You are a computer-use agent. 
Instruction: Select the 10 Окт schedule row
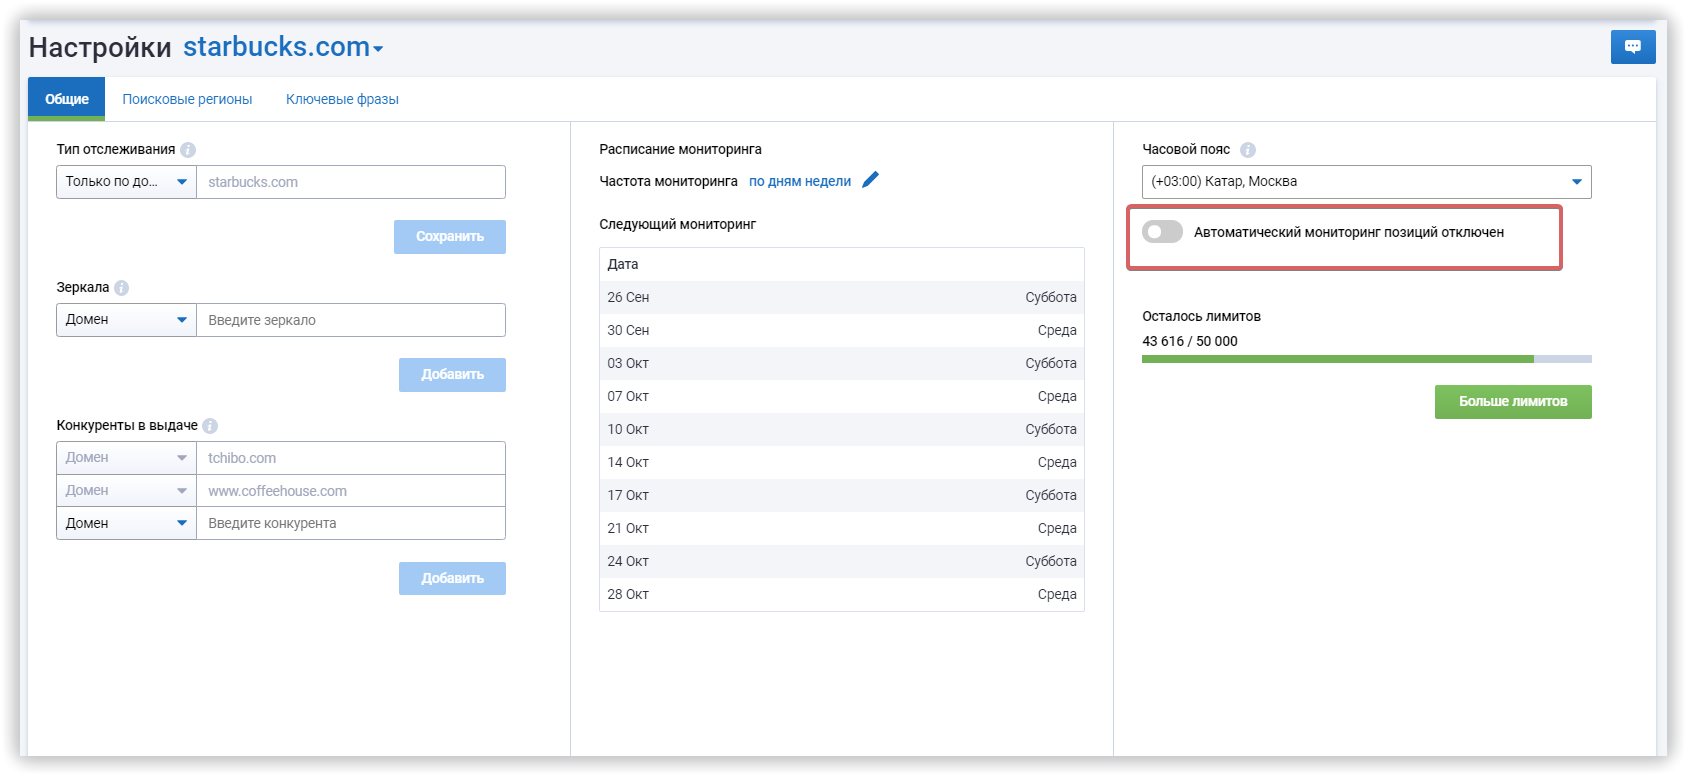(842, 429)
